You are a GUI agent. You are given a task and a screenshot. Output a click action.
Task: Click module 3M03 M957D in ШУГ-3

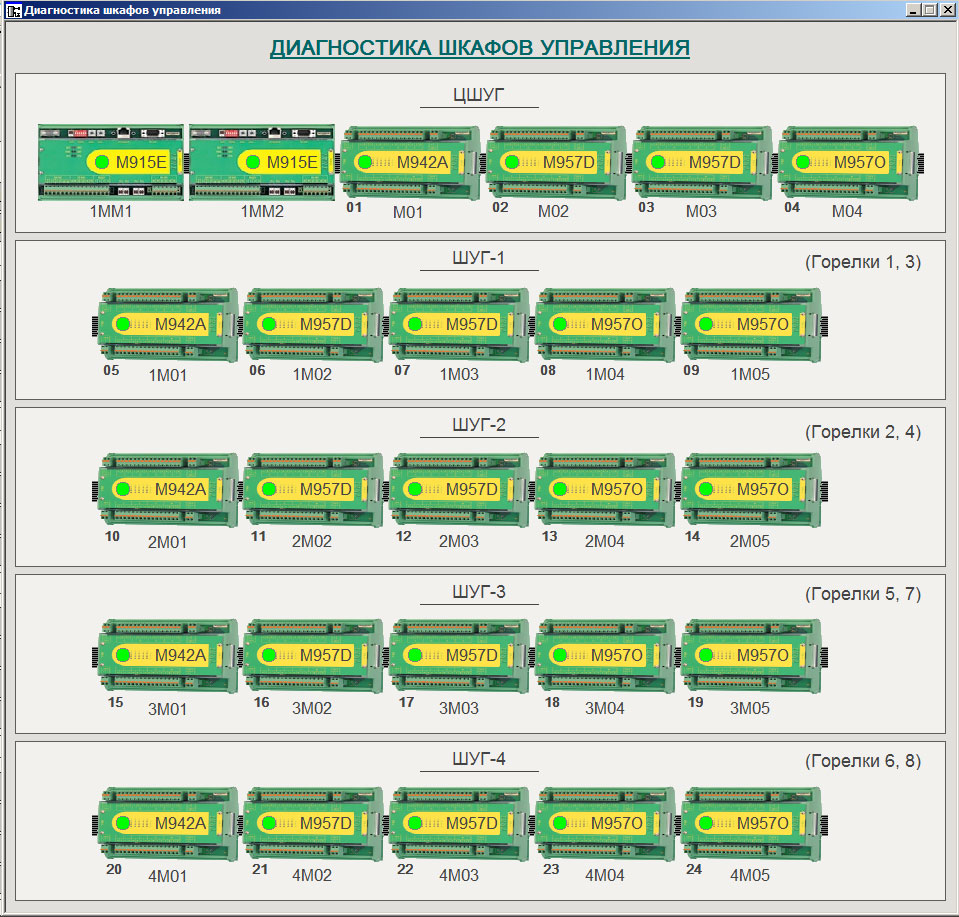tap(458, 655)
